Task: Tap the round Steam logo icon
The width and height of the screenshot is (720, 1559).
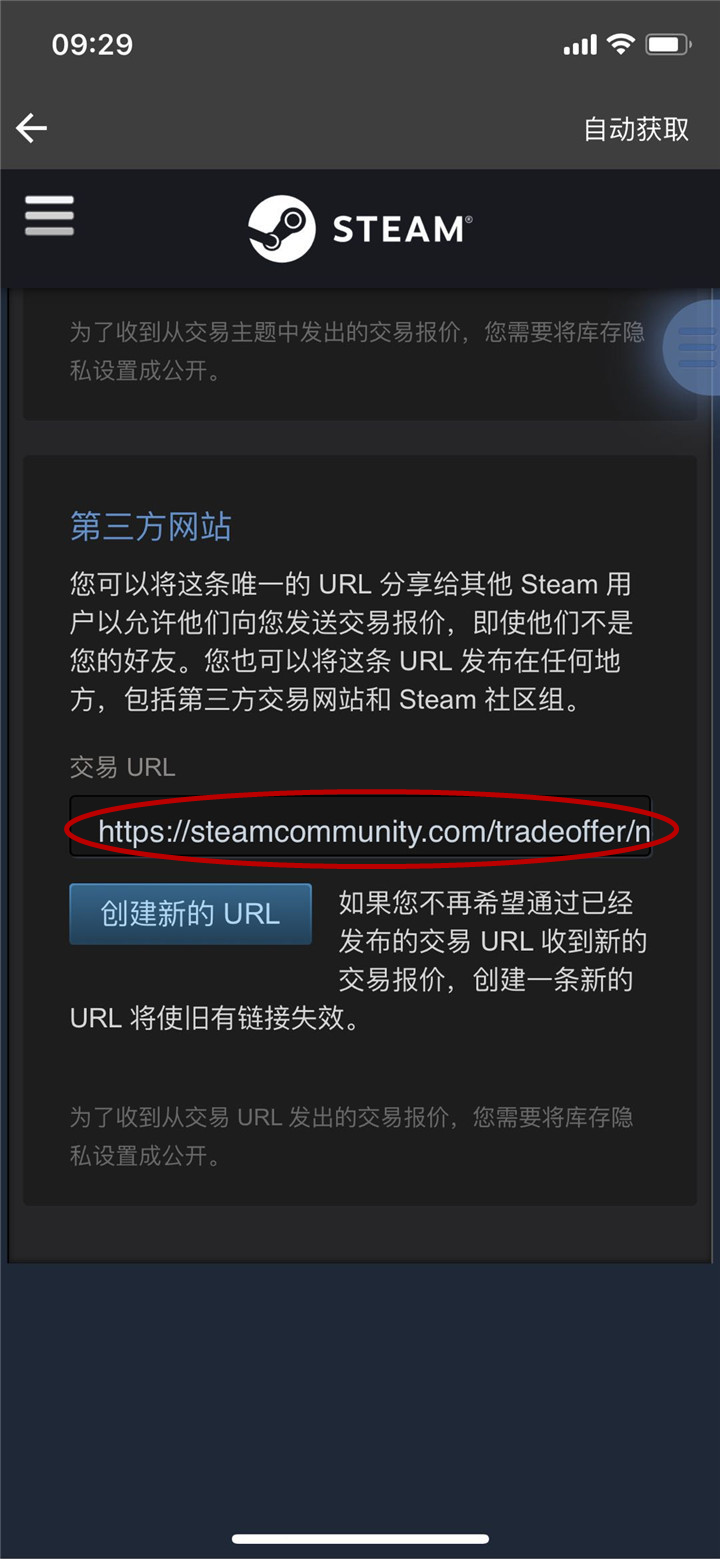Action: click(282, 228)
